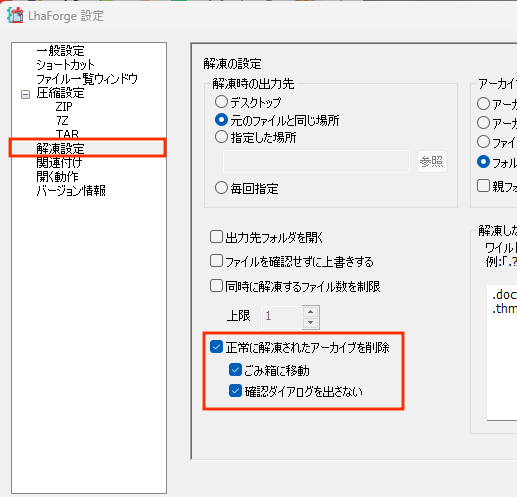
Task: Increase the 上限 value with up arrow
Action: [311, 312]
